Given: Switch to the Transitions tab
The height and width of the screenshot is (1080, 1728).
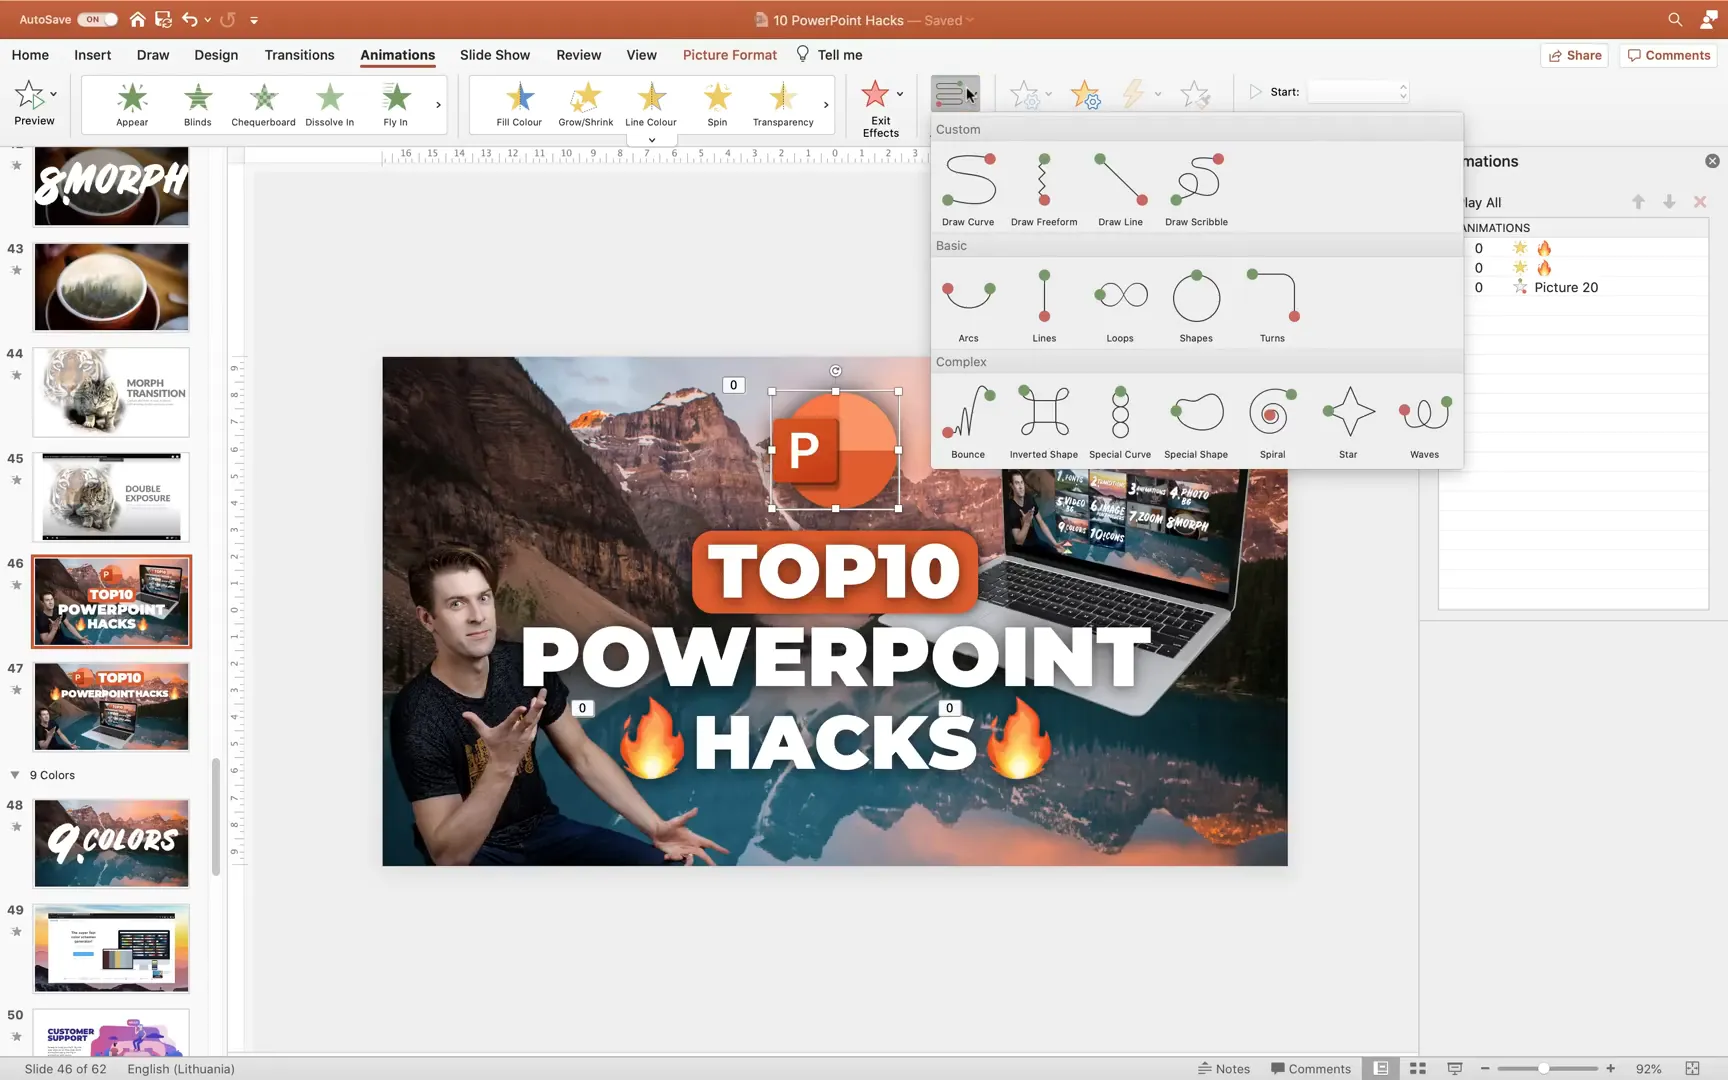Looking at the screenshot, I should [299, 55].
